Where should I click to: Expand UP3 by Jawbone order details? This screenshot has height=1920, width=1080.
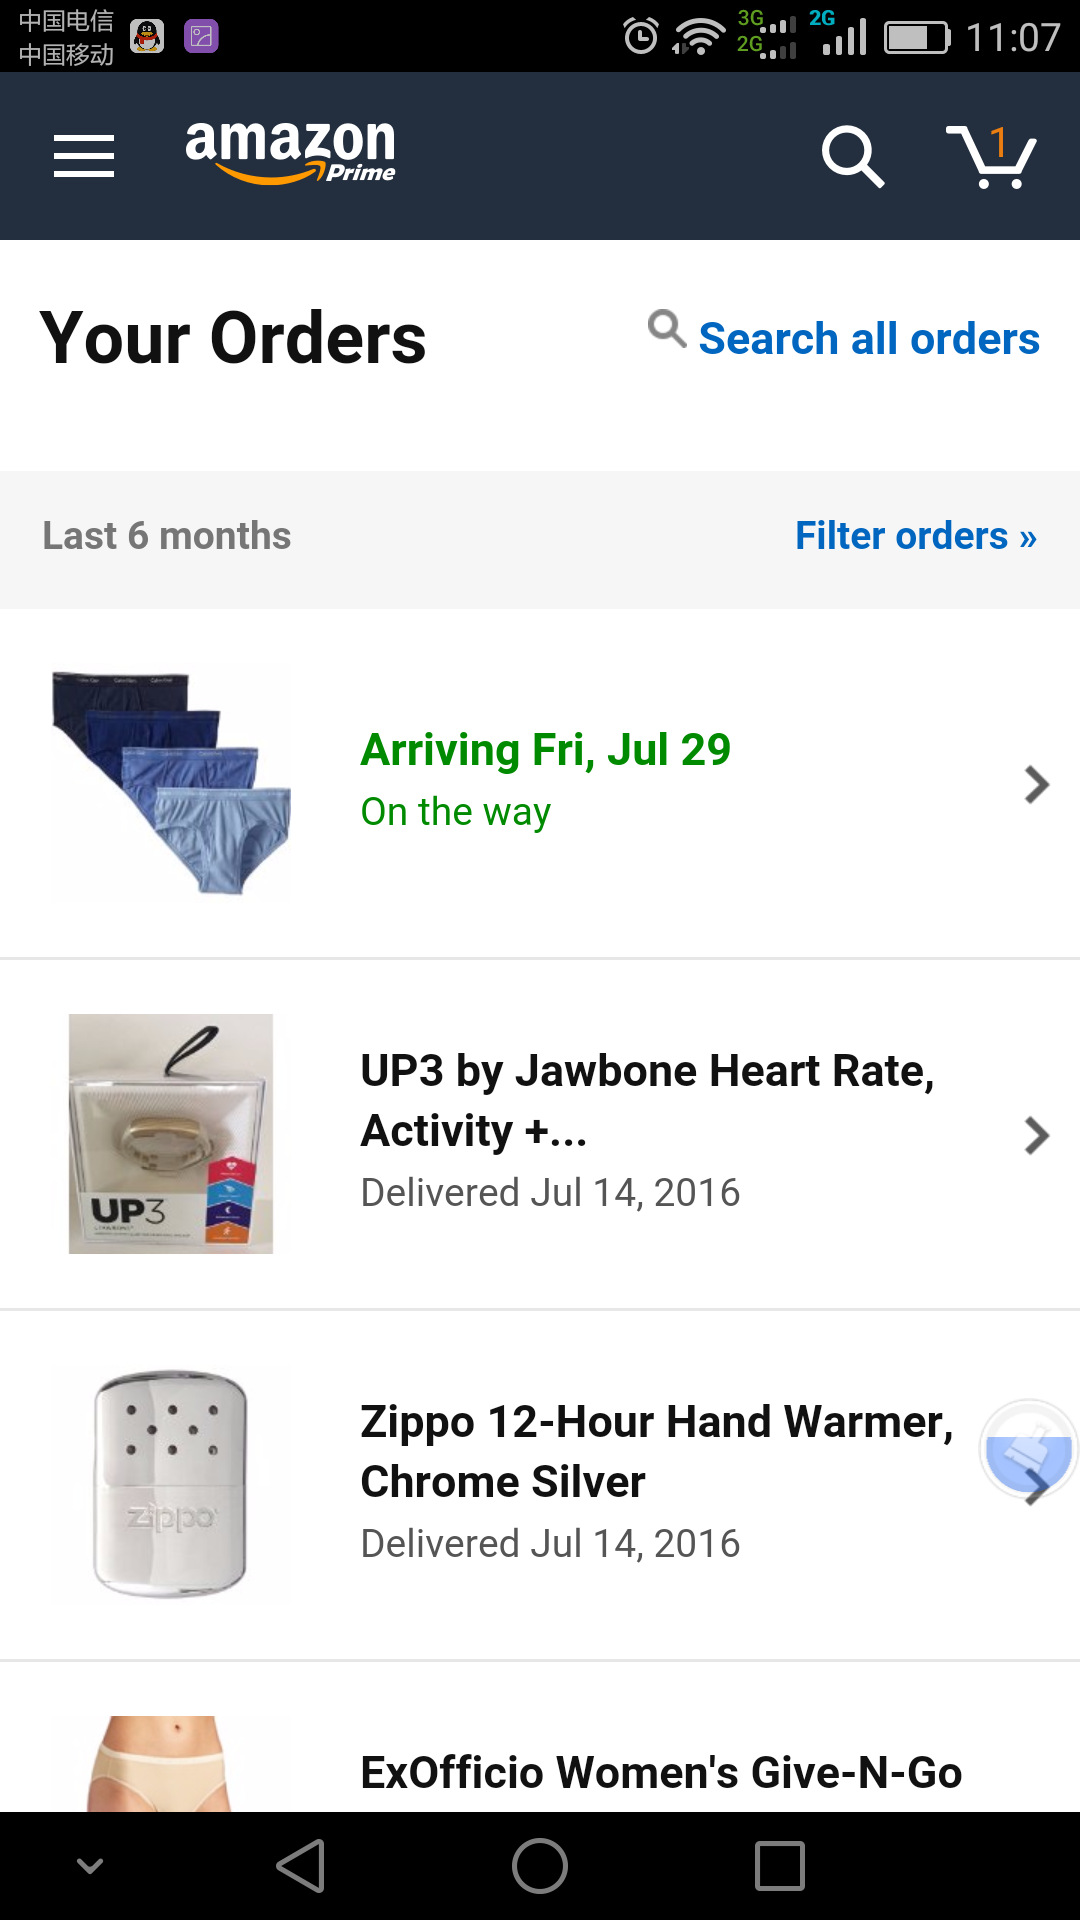coord(1036,1135)
